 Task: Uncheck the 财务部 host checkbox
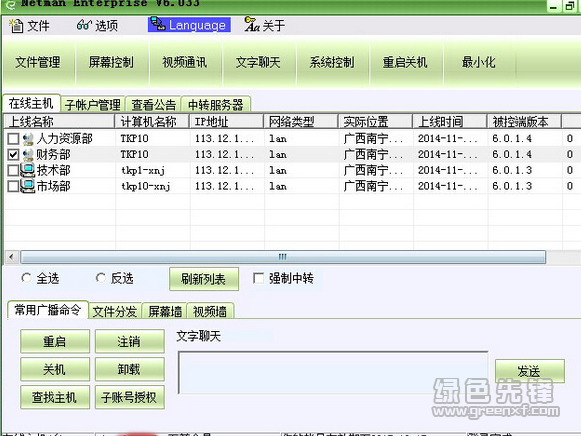pos(13,154)
